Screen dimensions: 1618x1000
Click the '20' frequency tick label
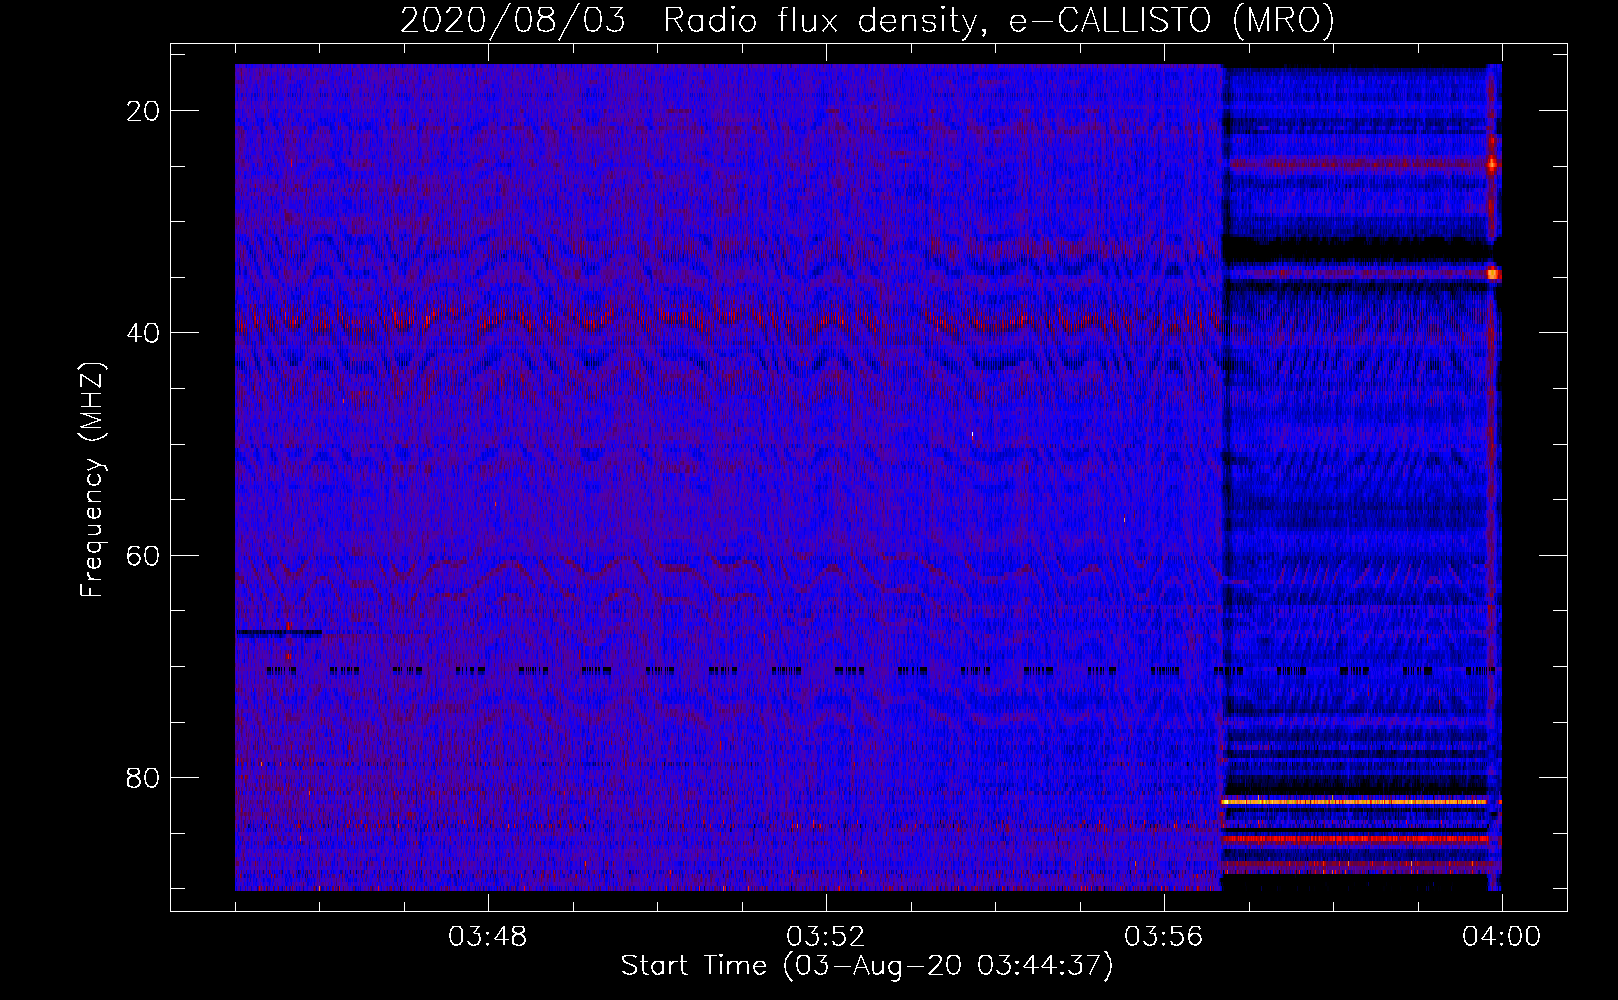pos(144,110)
